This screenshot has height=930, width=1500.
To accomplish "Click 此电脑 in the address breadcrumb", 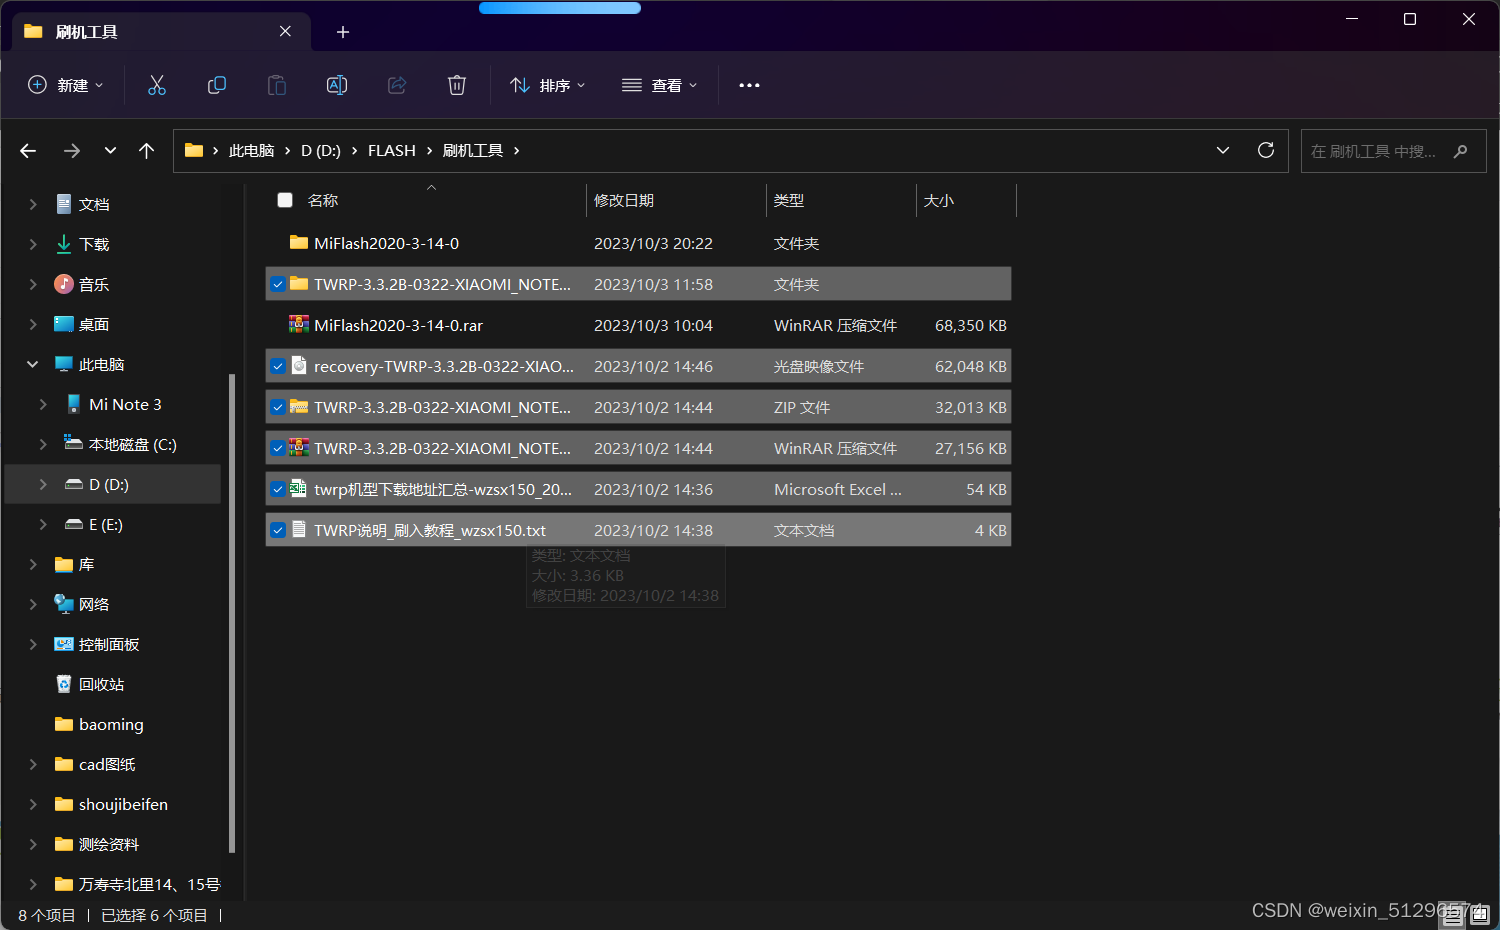I will [x=251, y=150].
